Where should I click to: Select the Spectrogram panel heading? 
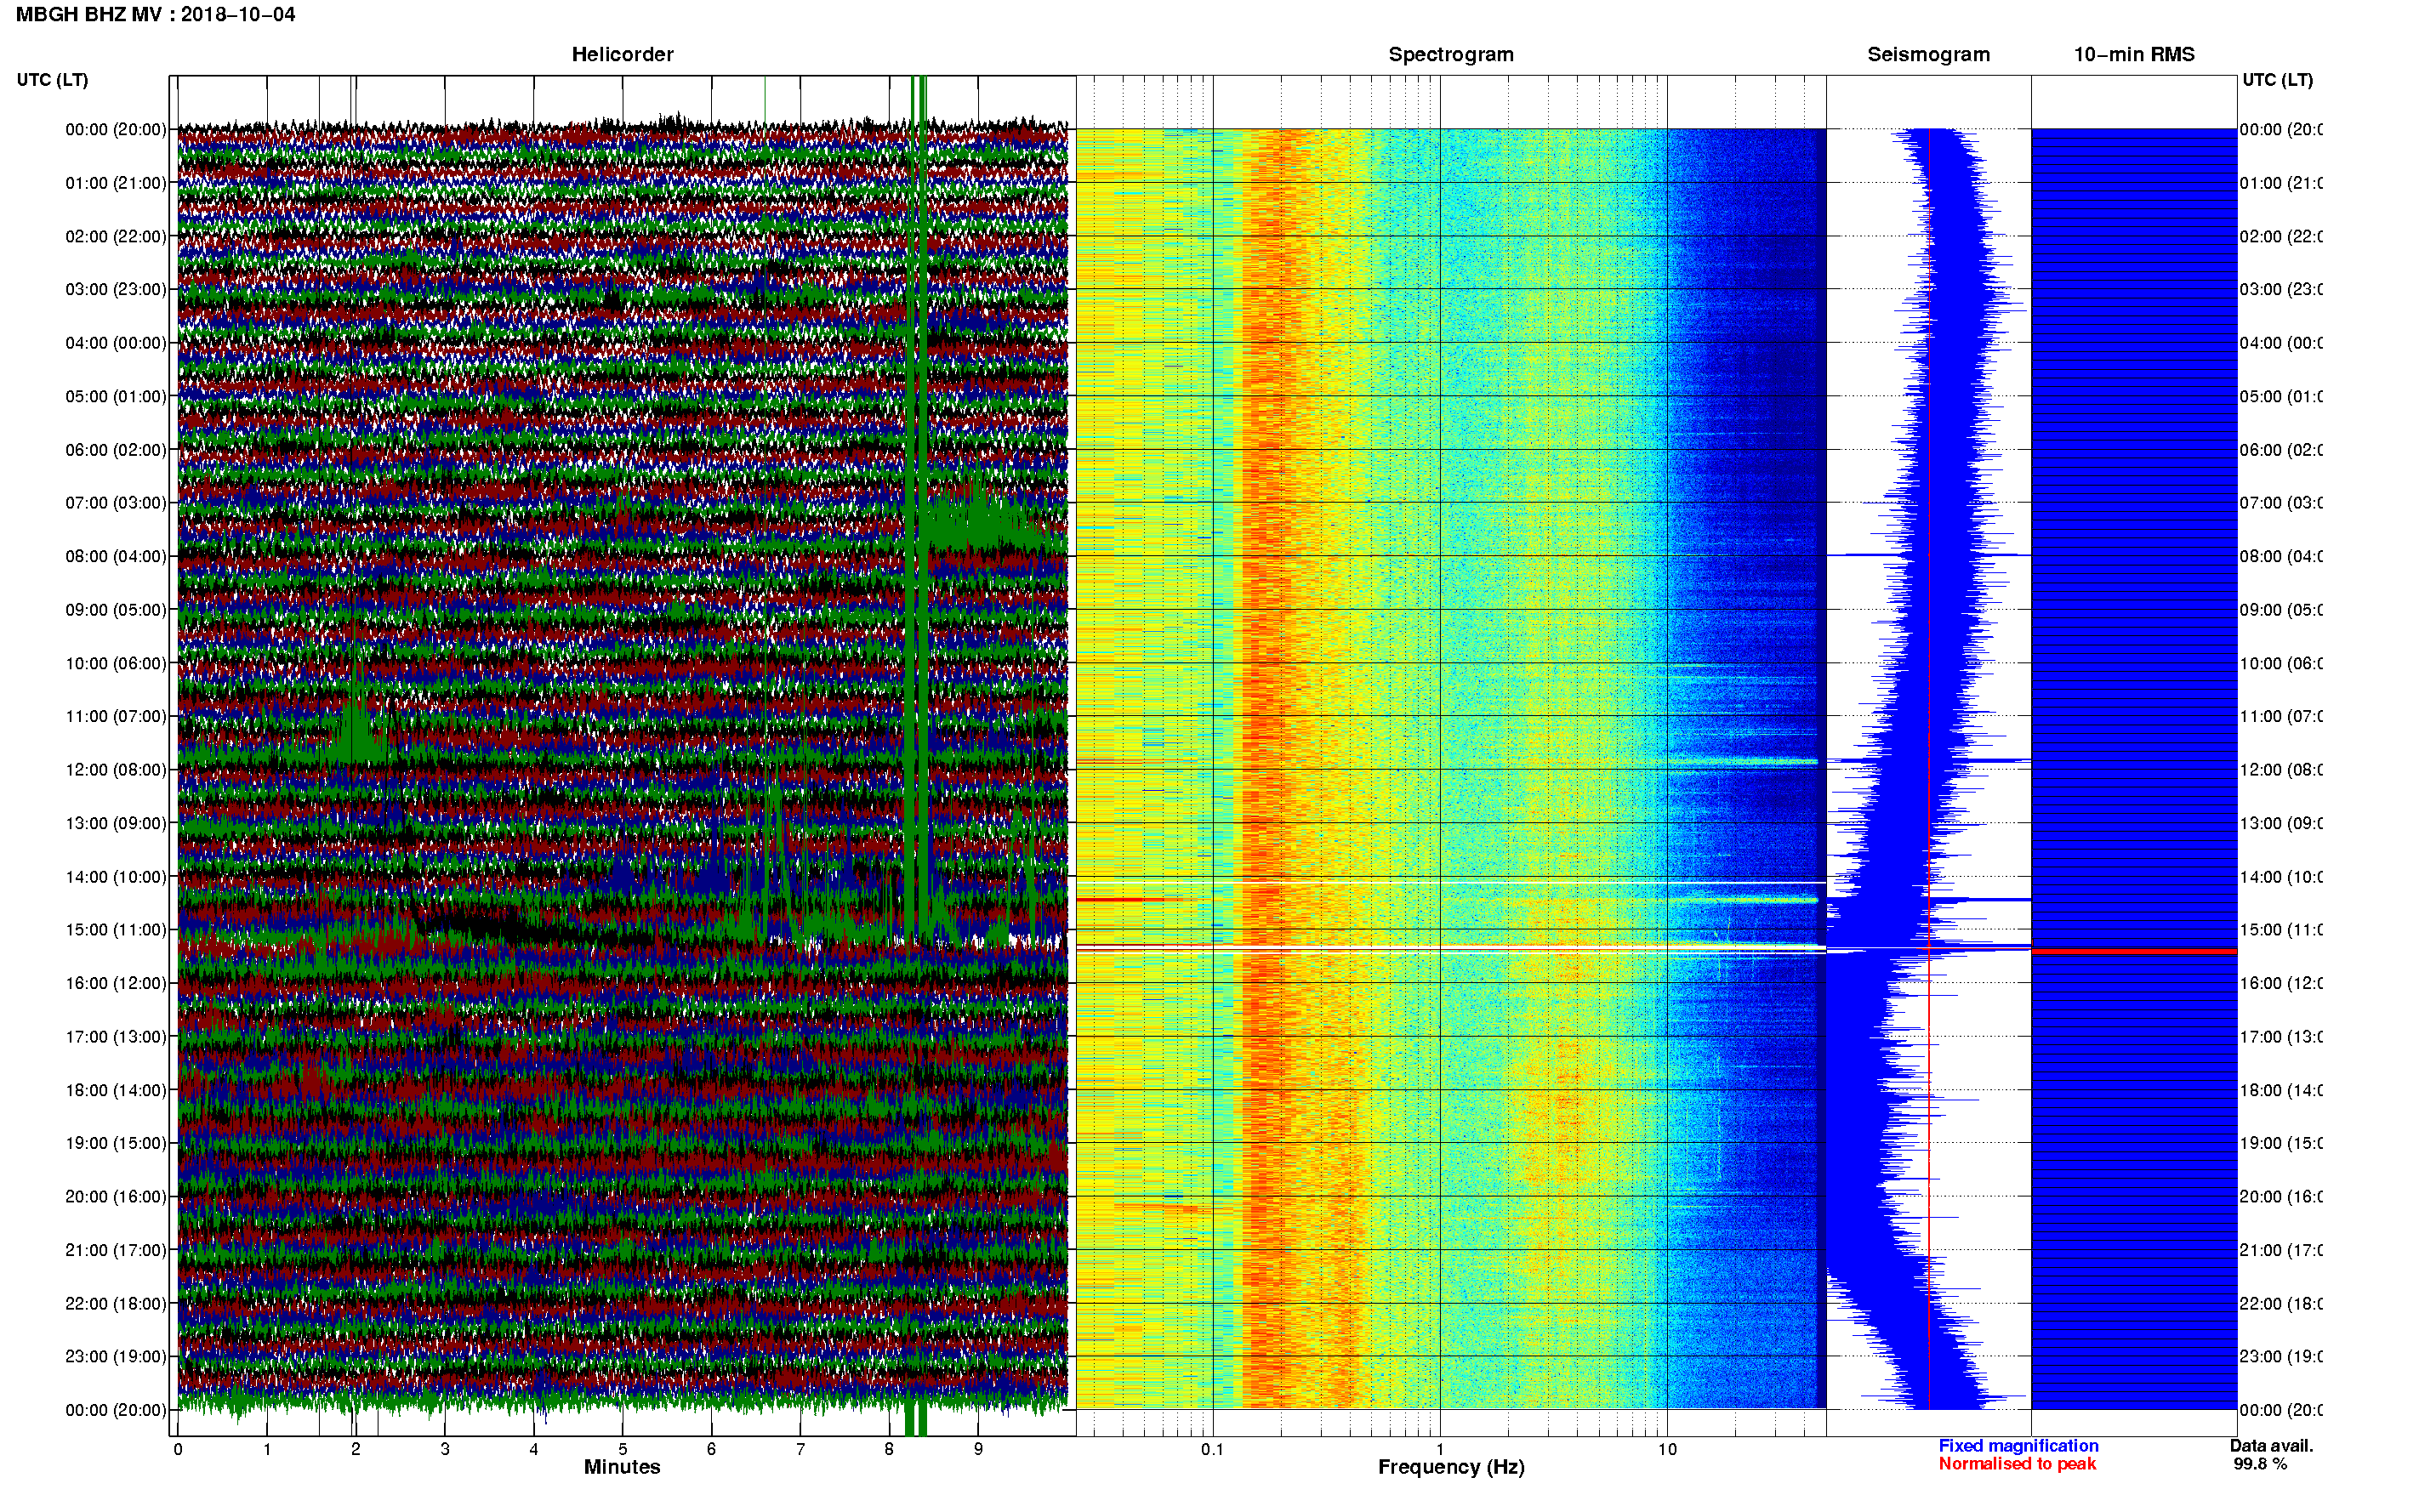click(1451, 54)
